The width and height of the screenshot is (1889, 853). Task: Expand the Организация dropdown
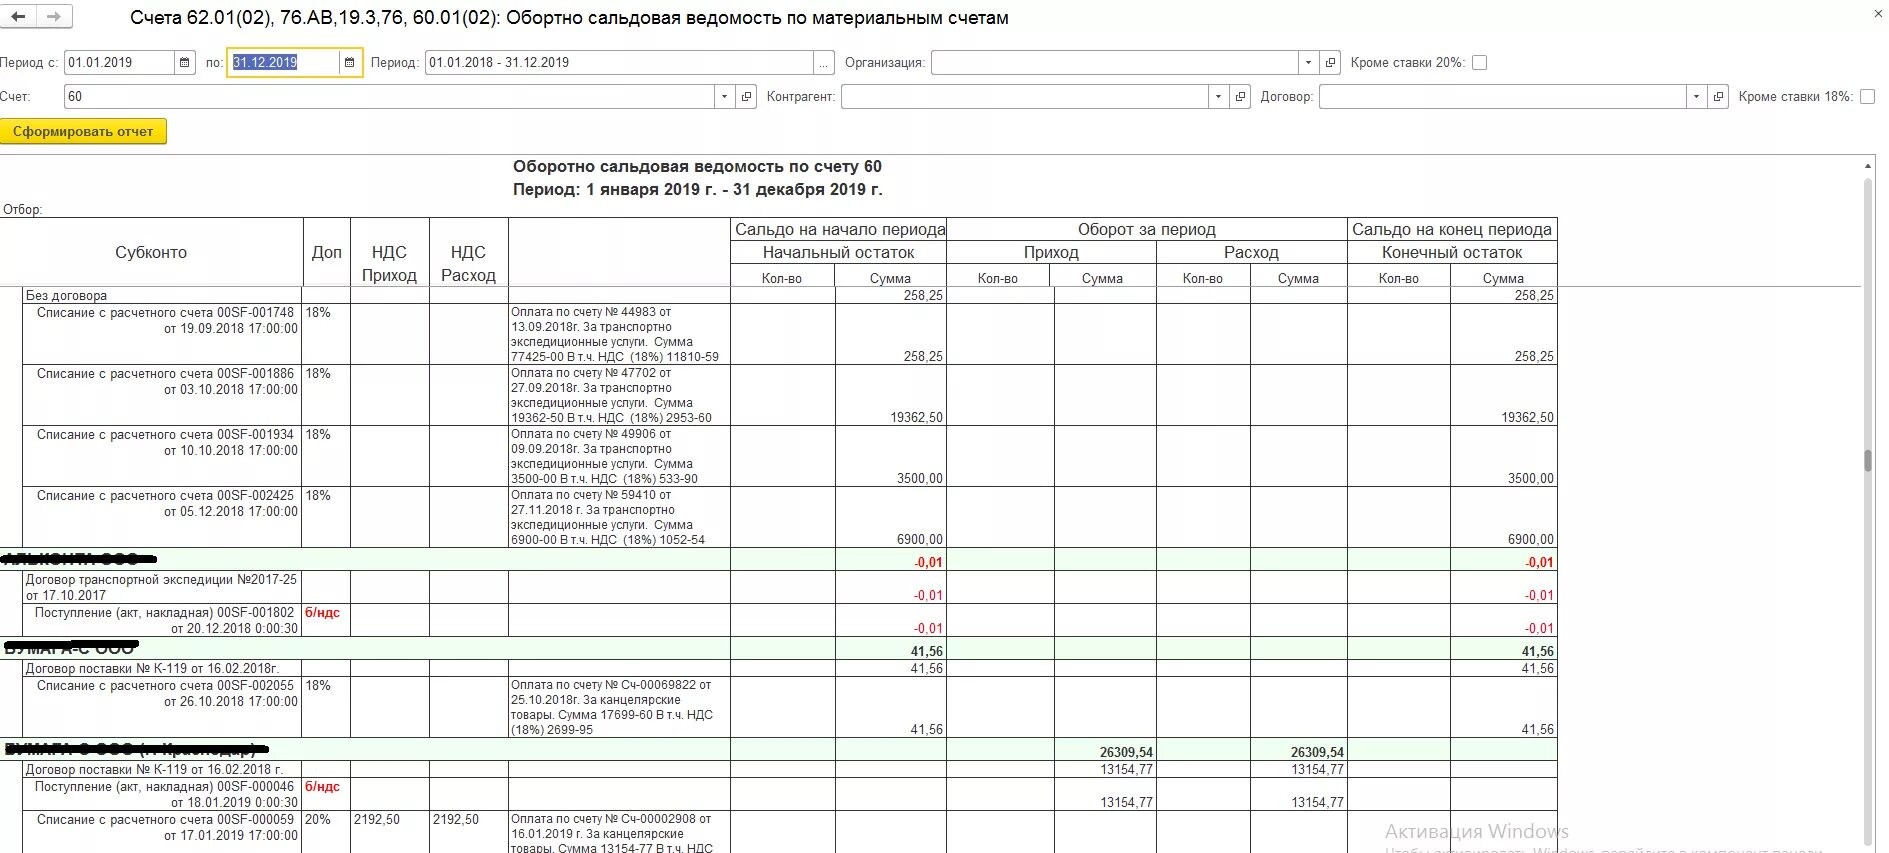click(1308, 62)
